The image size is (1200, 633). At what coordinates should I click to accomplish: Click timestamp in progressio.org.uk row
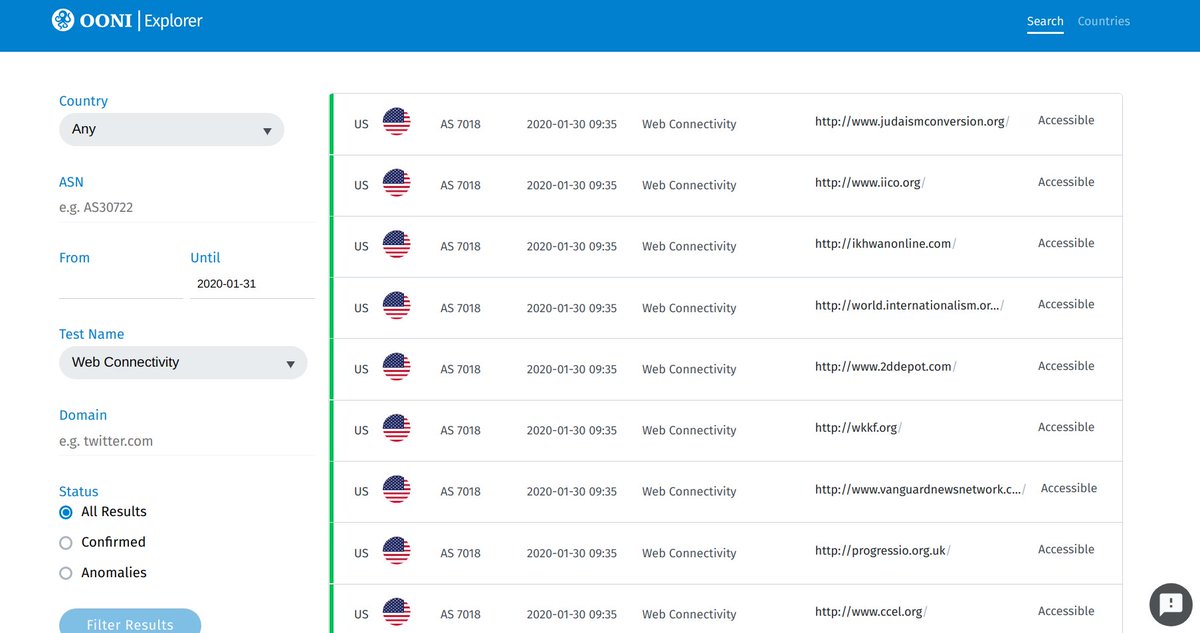point(572,553)
